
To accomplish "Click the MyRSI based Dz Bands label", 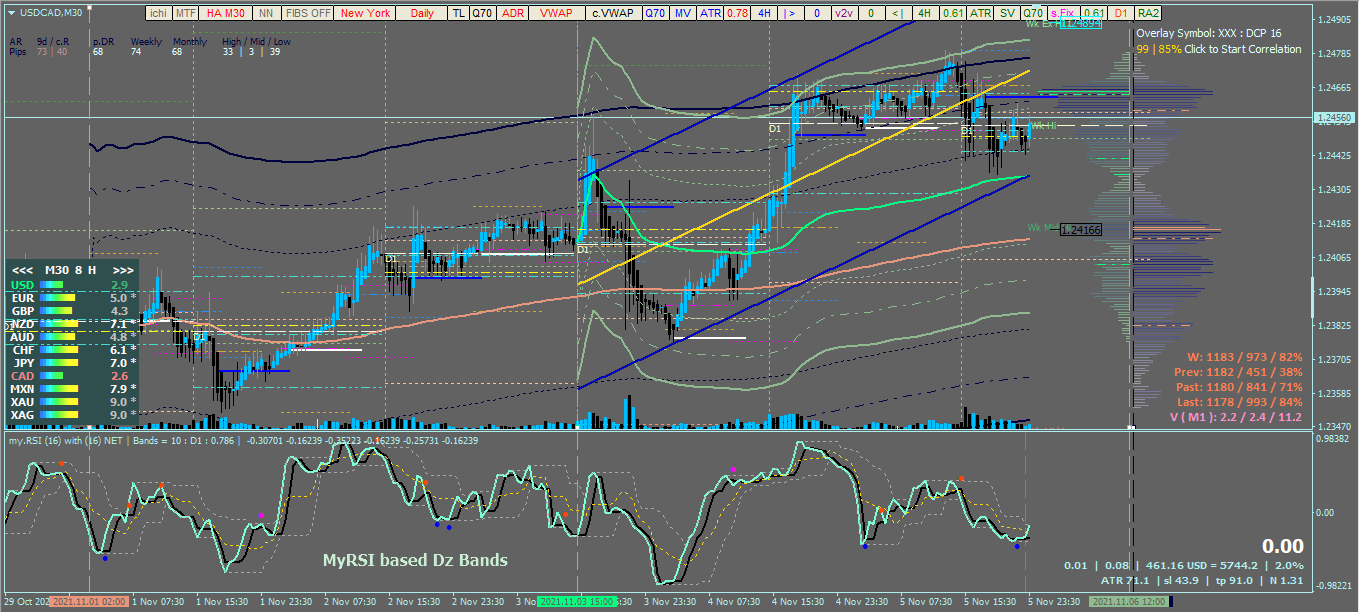I will tap(414, 560).
